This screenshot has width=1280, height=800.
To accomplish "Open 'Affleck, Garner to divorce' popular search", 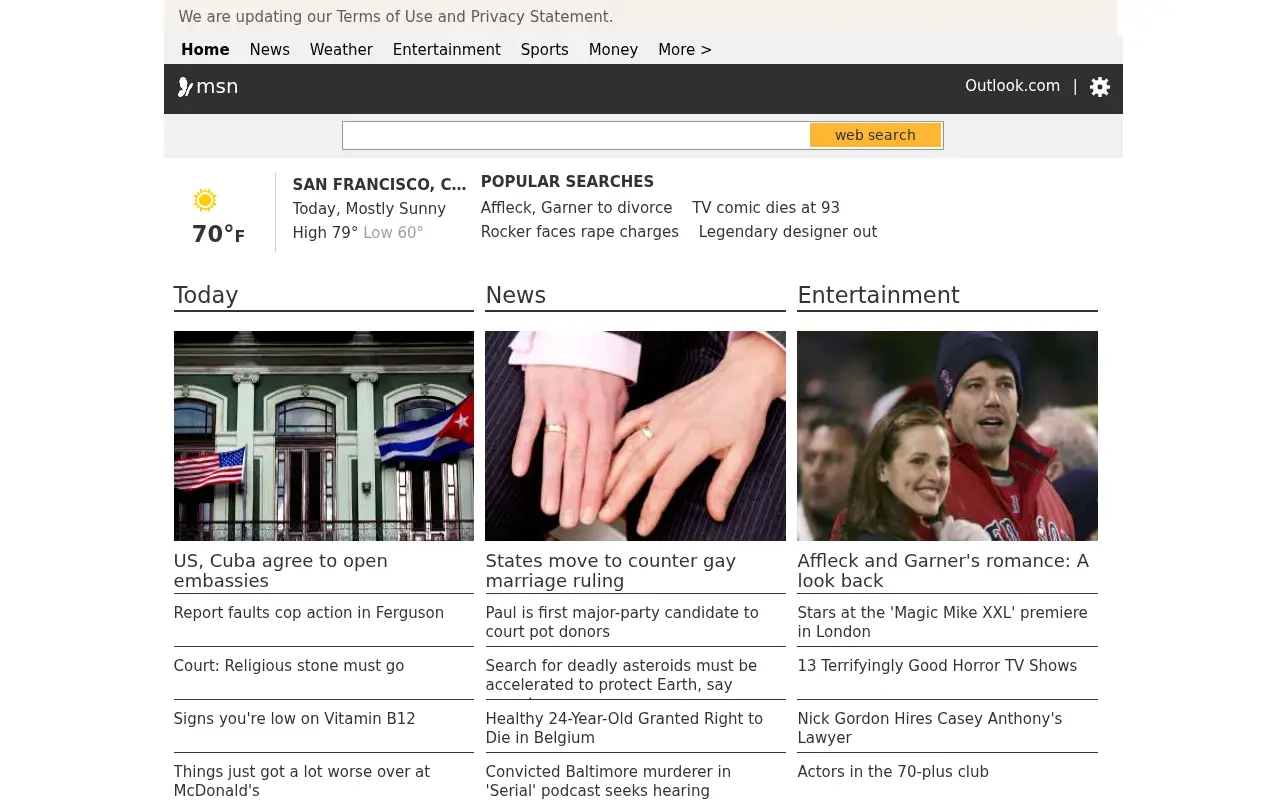I will coord(576,208).
